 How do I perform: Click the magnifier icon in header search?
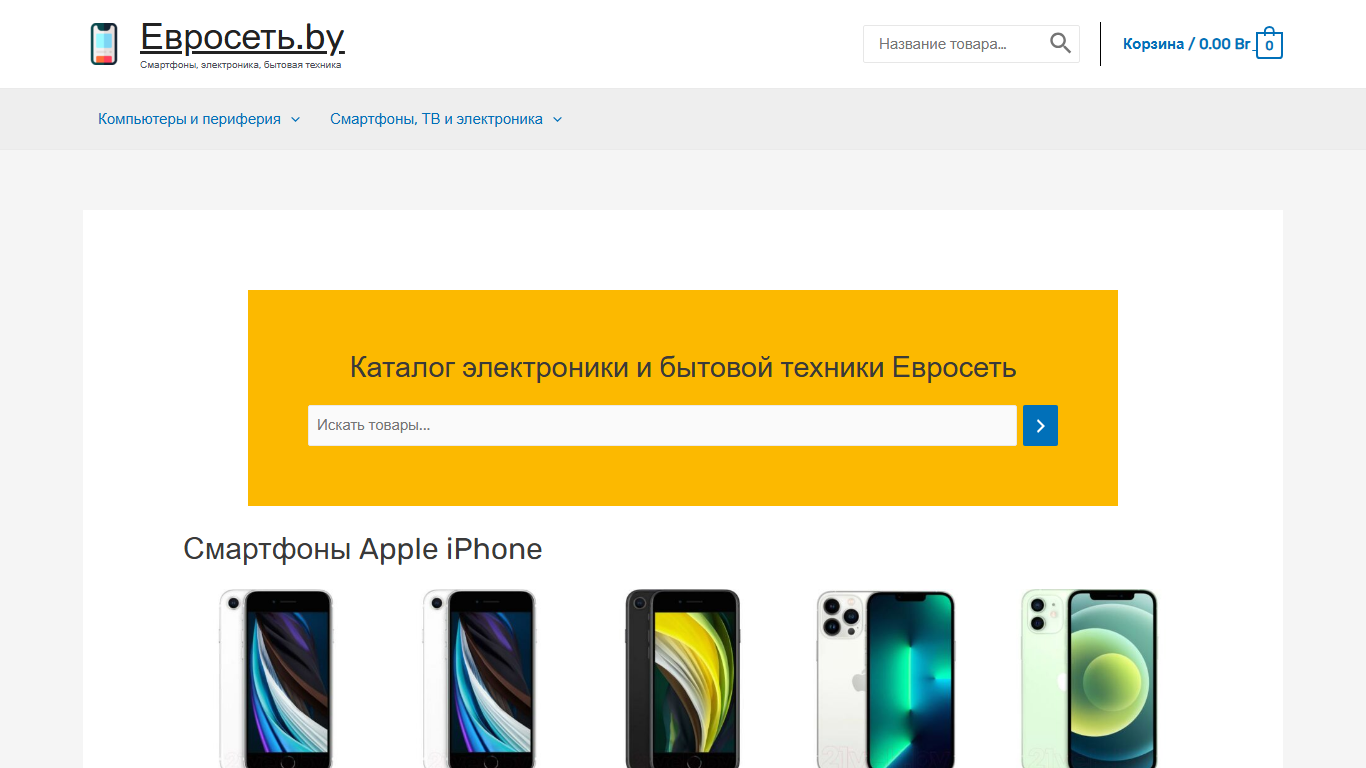tap(1060, 43)
